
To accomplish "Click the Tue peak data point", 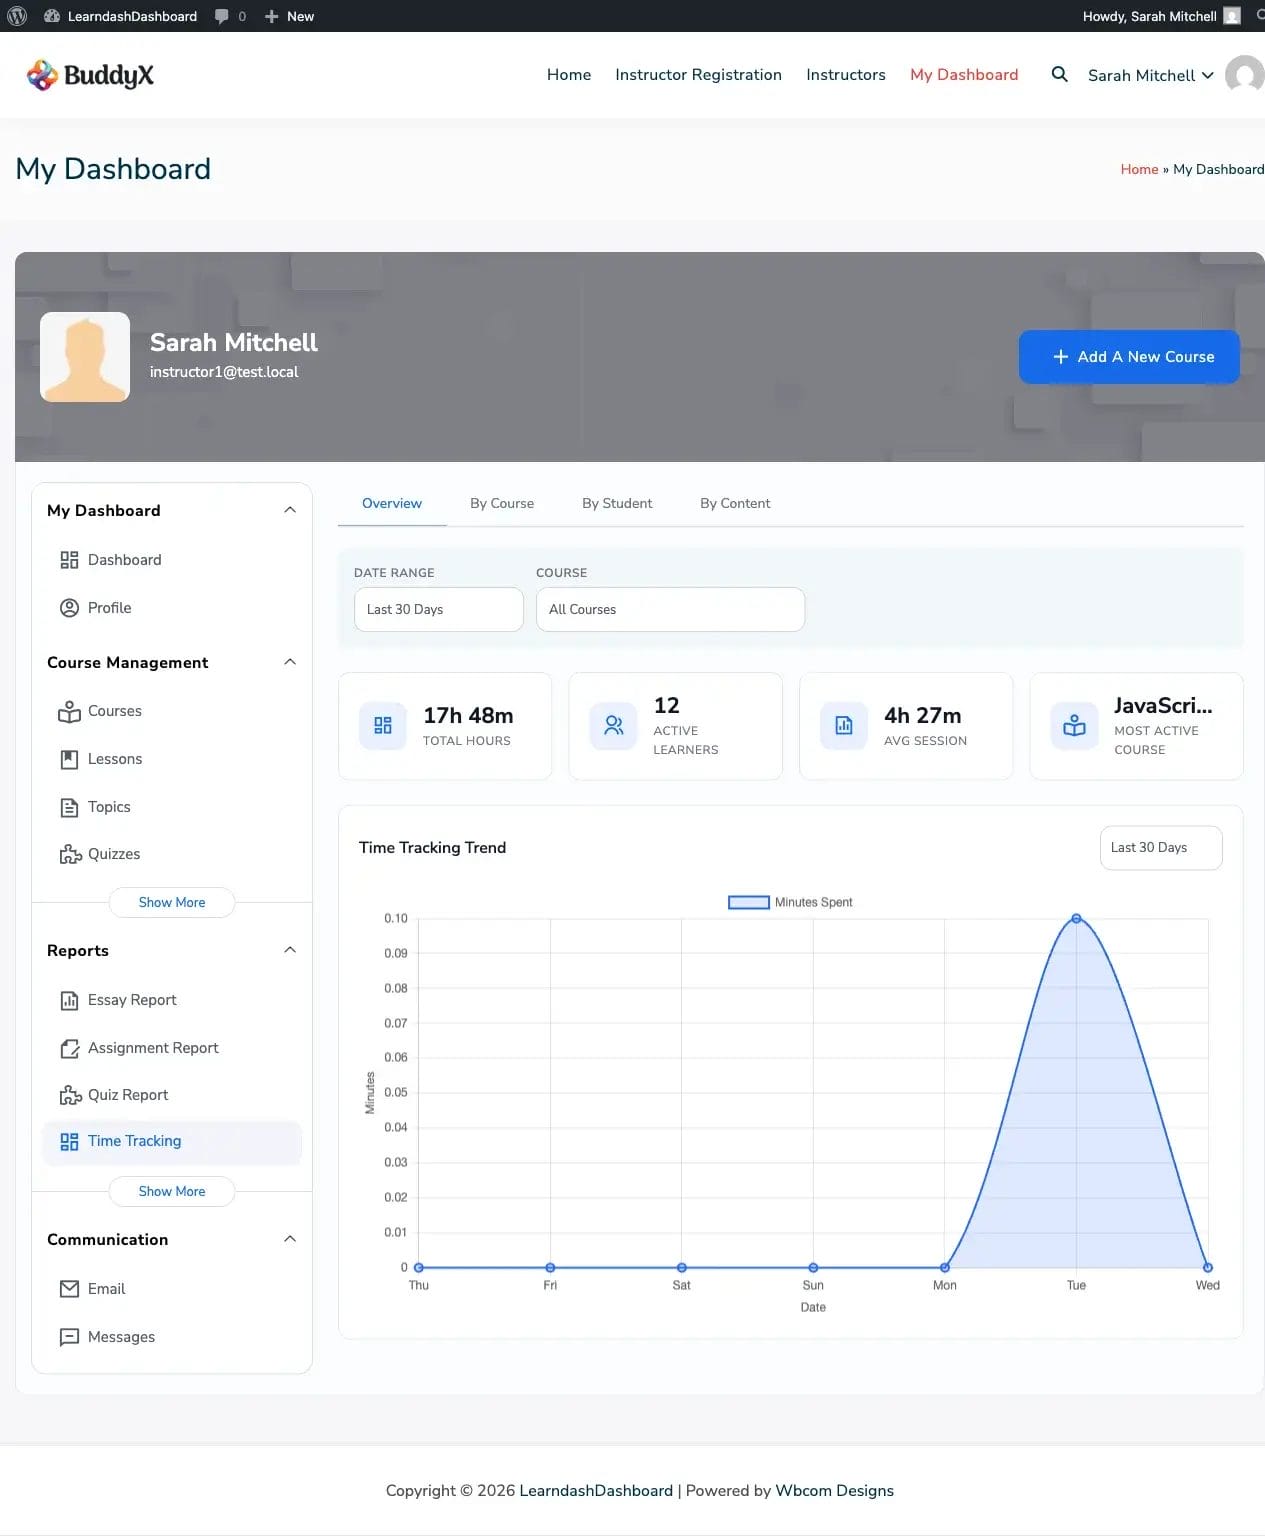I will pyautogui.click(x=1076, y=918).
